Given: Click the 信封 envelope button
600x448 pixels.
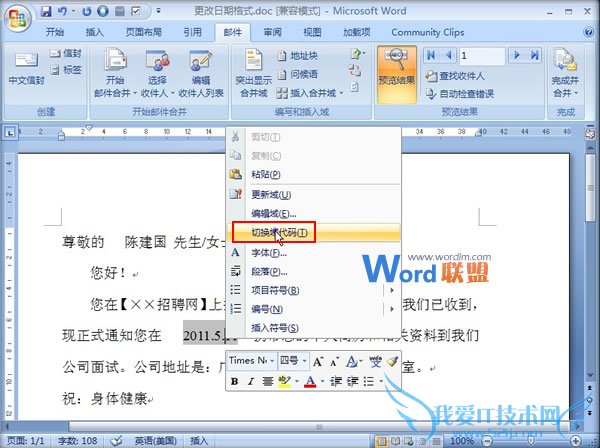Looking at the screenshot, I should [66, 53].
